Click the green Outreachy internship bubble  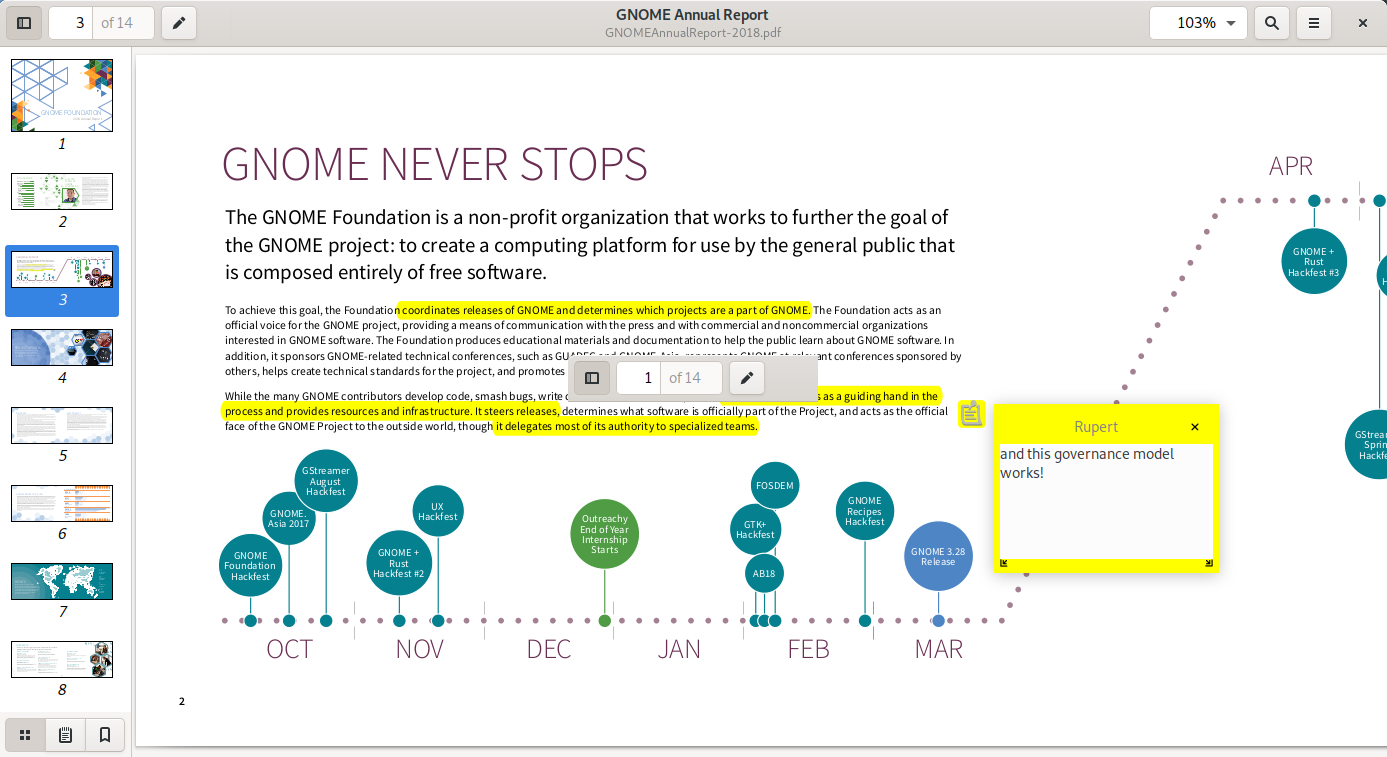[604, 534]
